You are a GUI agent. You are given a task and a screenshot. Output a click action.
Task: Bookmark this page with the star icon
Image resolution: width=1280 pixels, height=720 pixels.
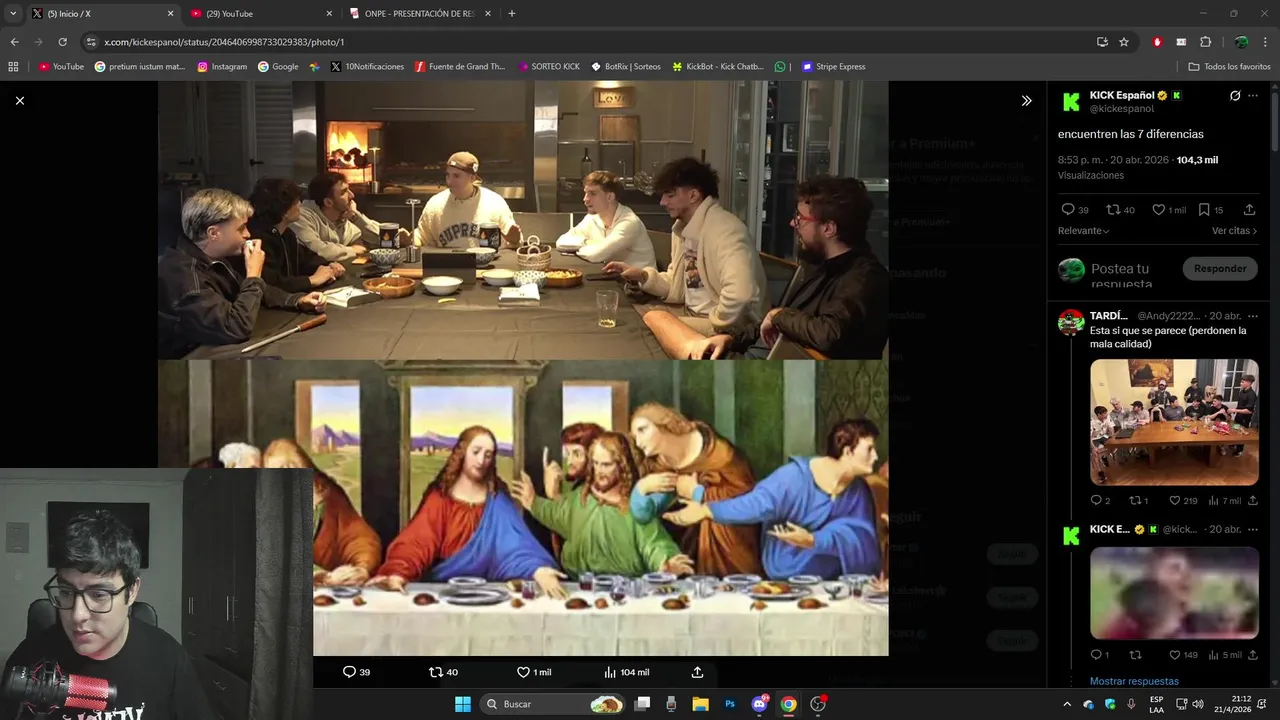click(1124, 42)
